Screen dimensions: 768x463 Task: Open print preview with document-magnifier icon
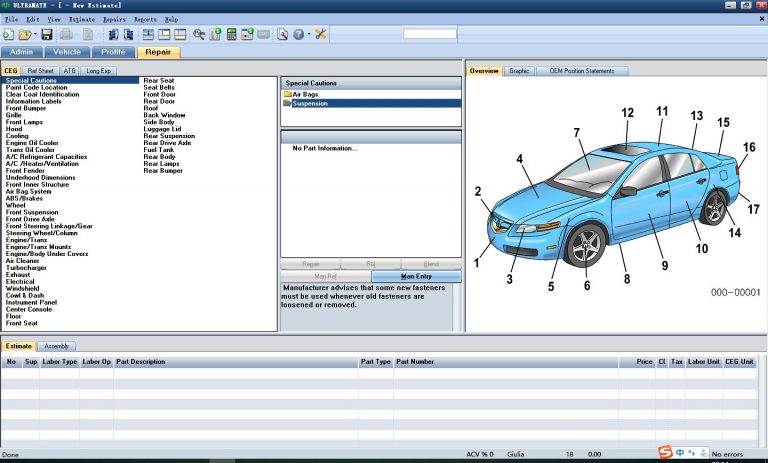click(x=282, y=34)
